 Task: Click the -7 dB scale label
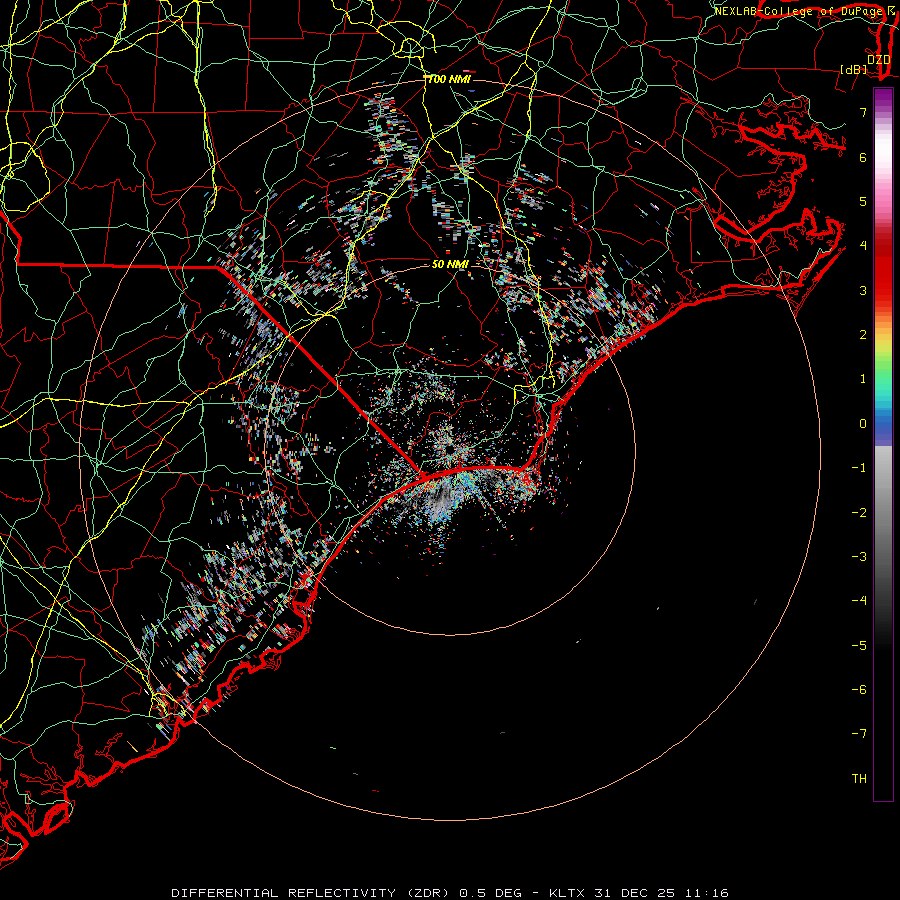coord(859,734)
